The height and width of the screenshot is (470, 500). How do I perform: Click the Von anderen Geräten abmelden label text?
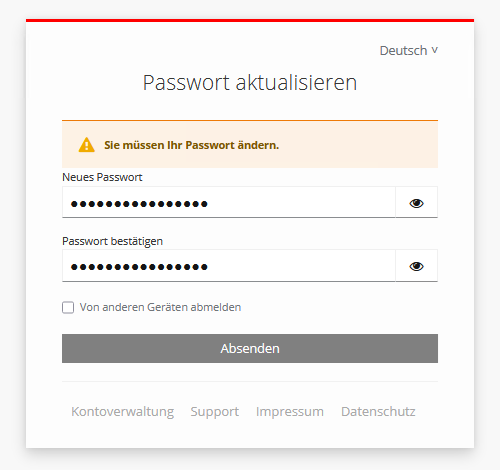point(160,307)
